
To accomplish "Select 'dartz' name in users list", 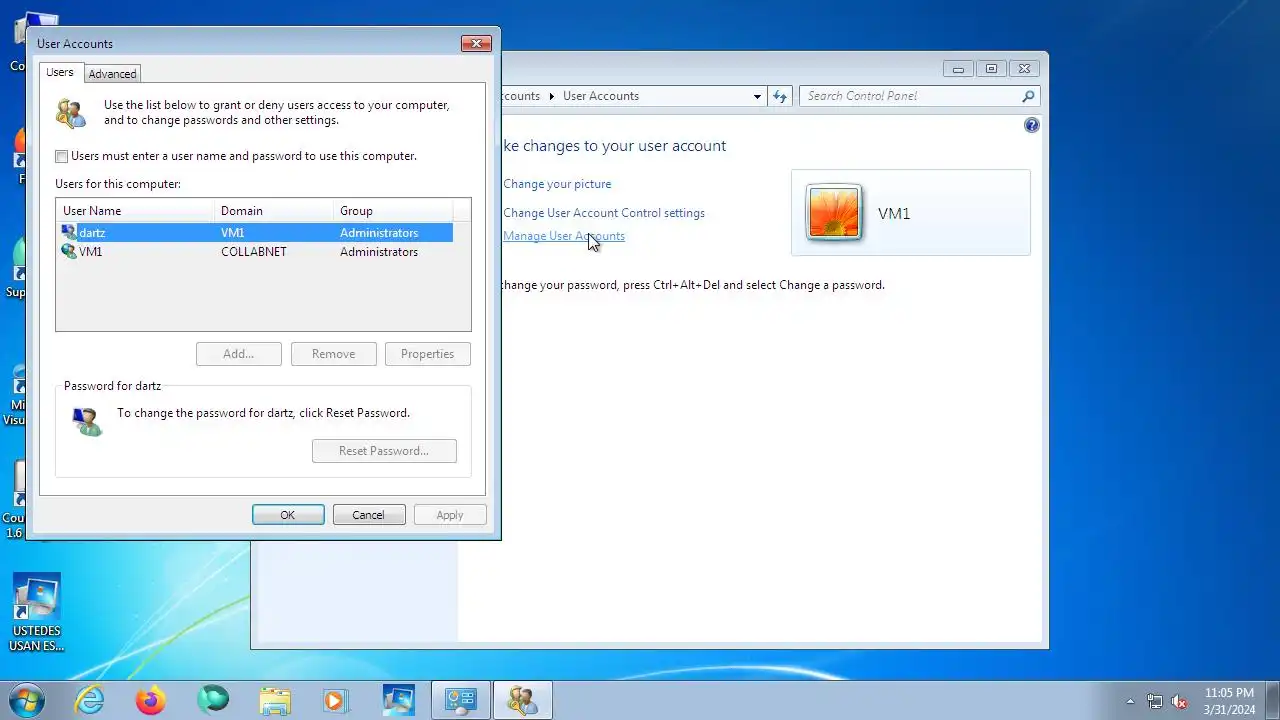I will click(92, 232).
